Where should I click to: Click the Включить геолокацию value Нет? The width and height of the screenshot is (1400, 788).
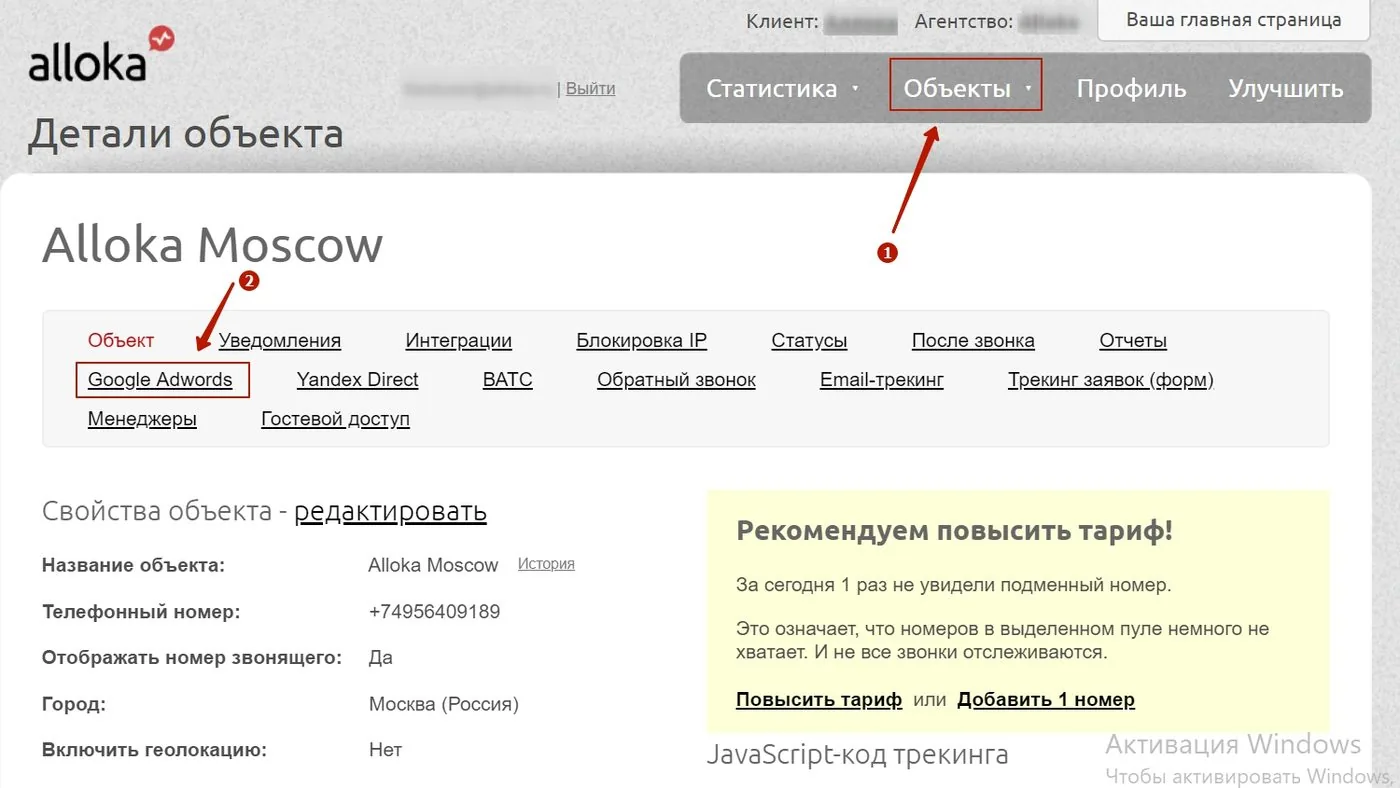385,749
